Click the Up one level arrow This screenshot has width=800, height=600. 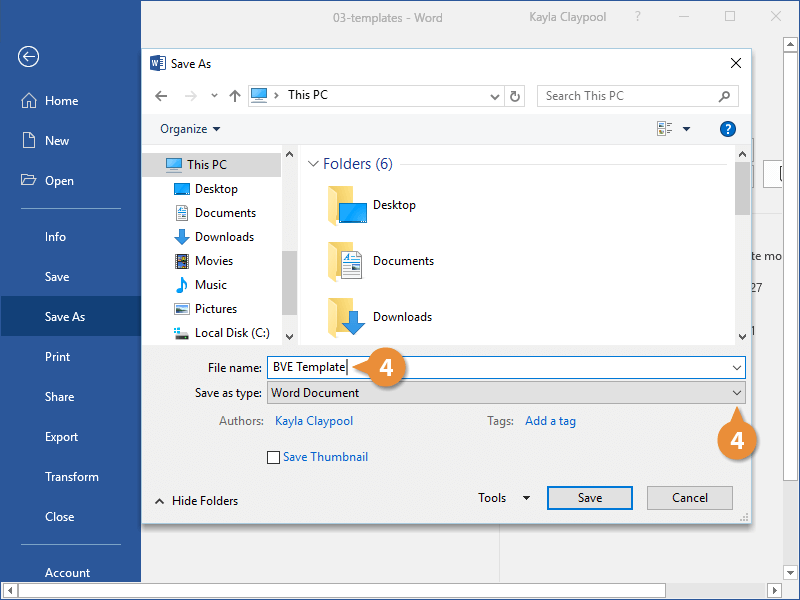point(235,96)
